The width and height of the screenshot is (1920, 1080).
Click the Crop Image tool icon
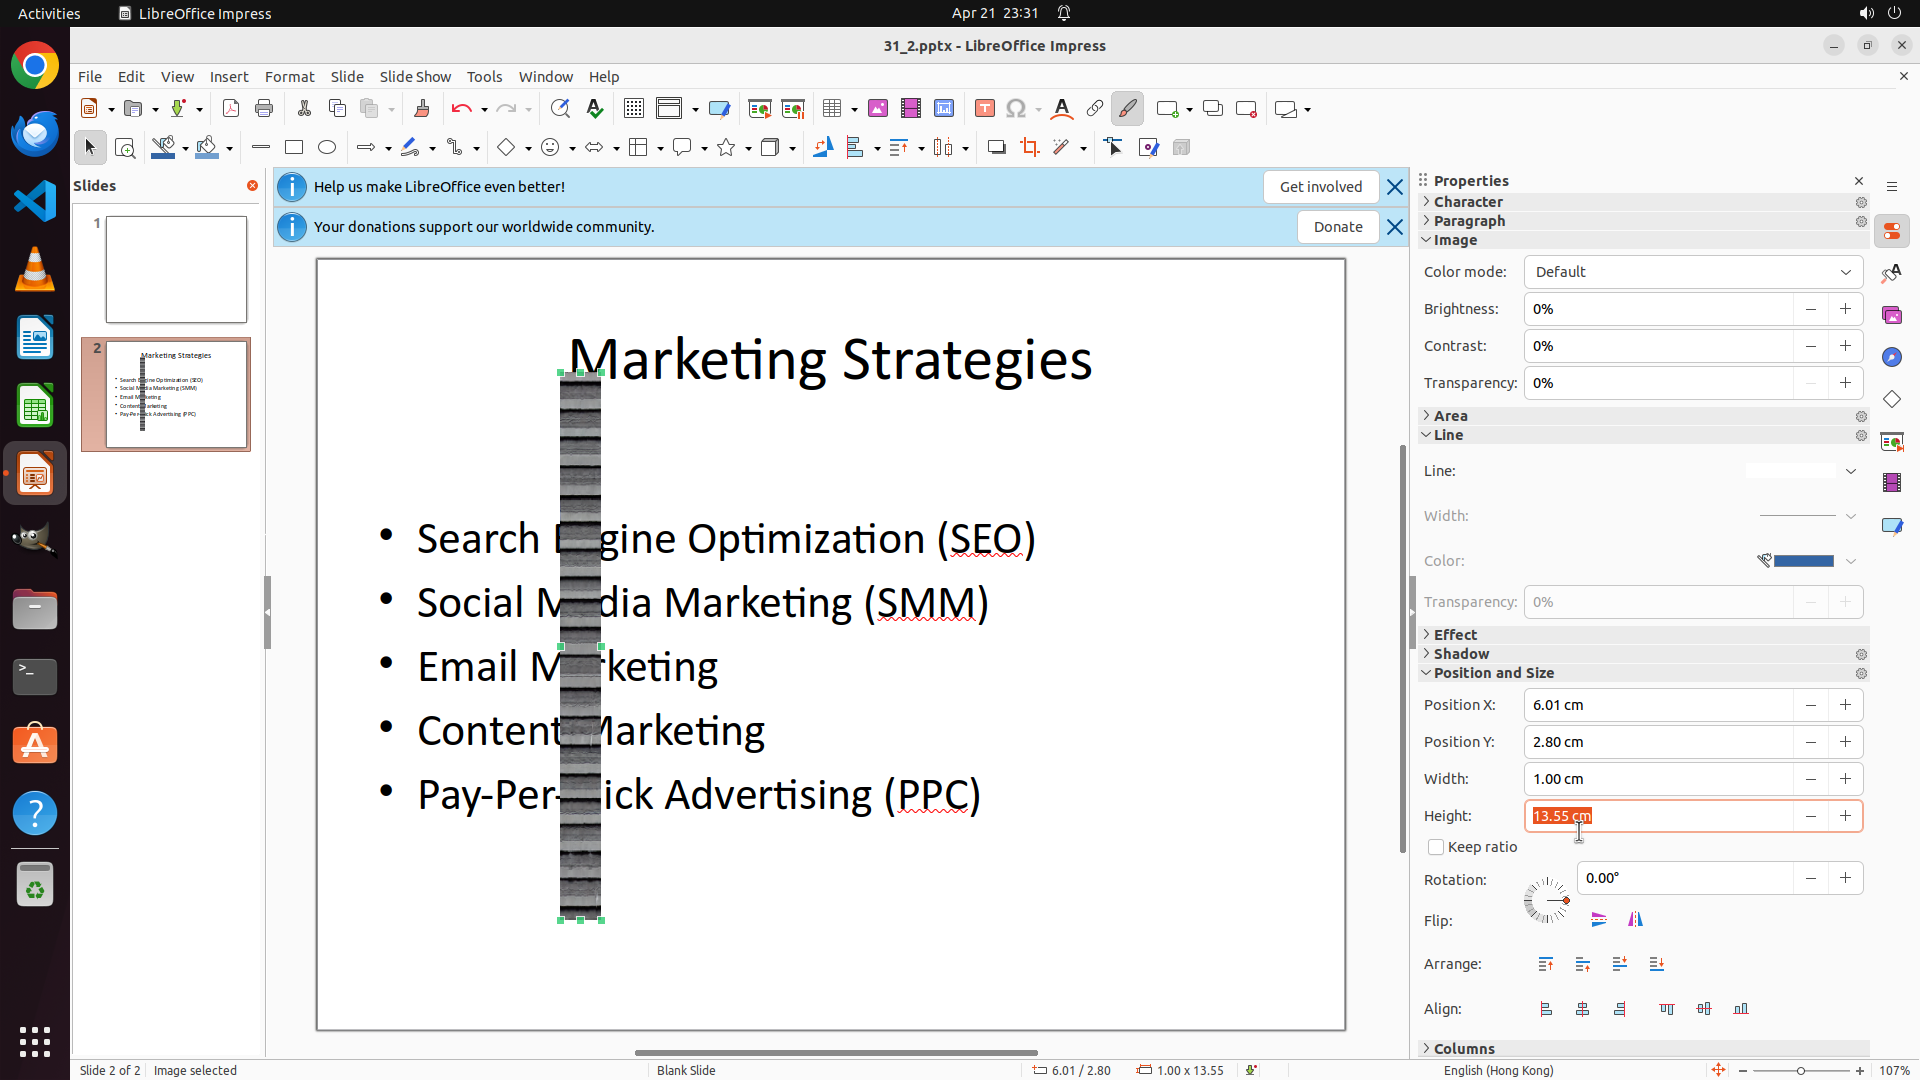(x=1029, y=148)
